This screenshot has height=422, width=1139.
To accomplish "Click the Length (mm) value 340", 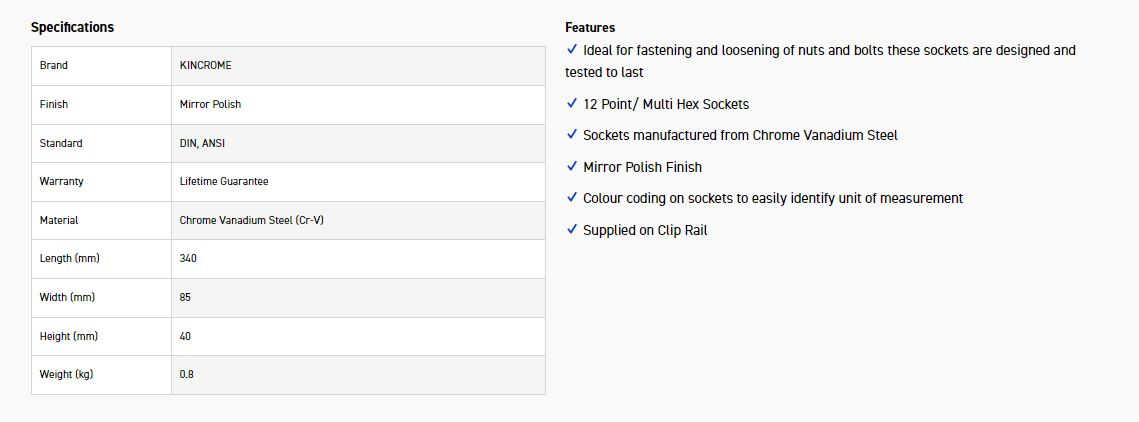I will tap(188, 258).
